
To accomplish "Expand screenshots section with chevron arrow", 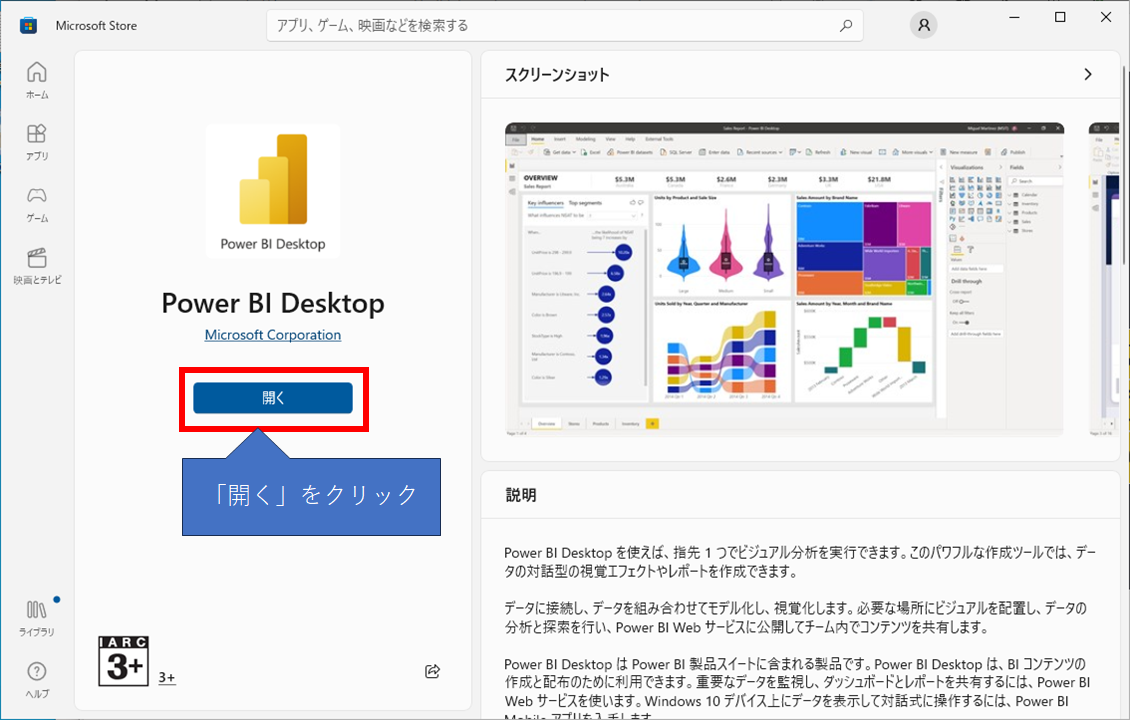I will 1088,75.
